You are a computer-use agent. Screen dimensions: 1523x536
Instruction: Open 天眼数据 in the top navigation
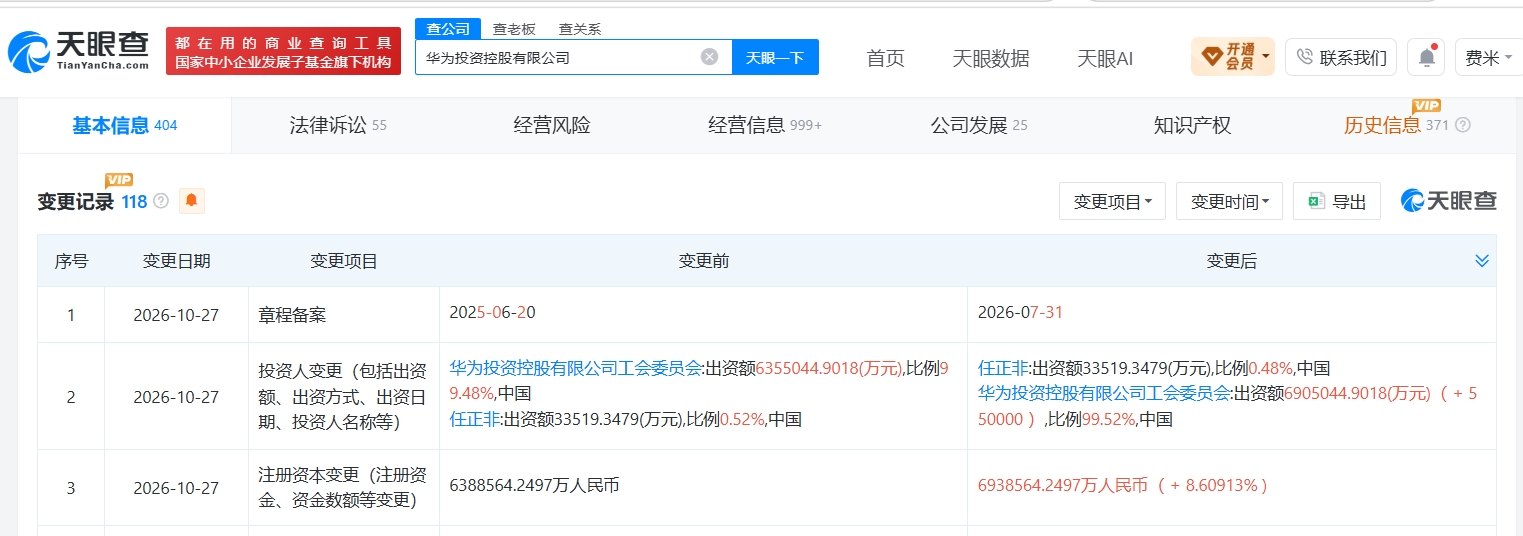click(991, 58)
